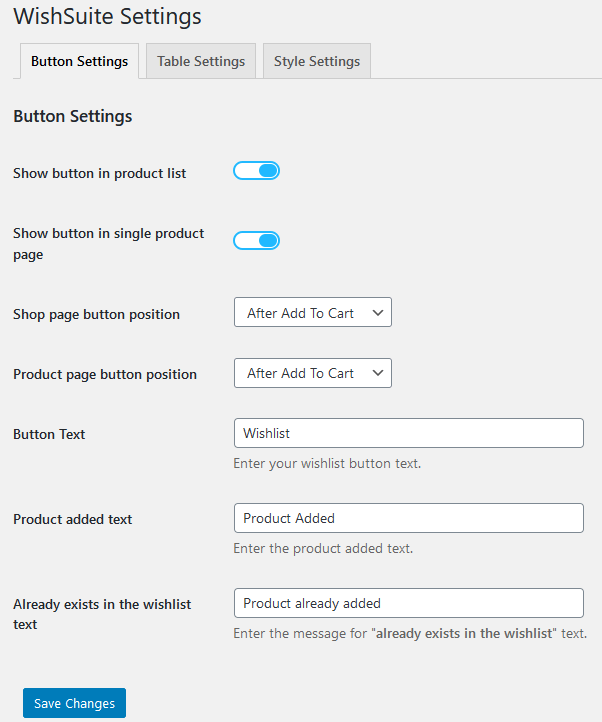Click the 'Product page button position' label
The width and height of the screenshot is (602, 722).
105,374
